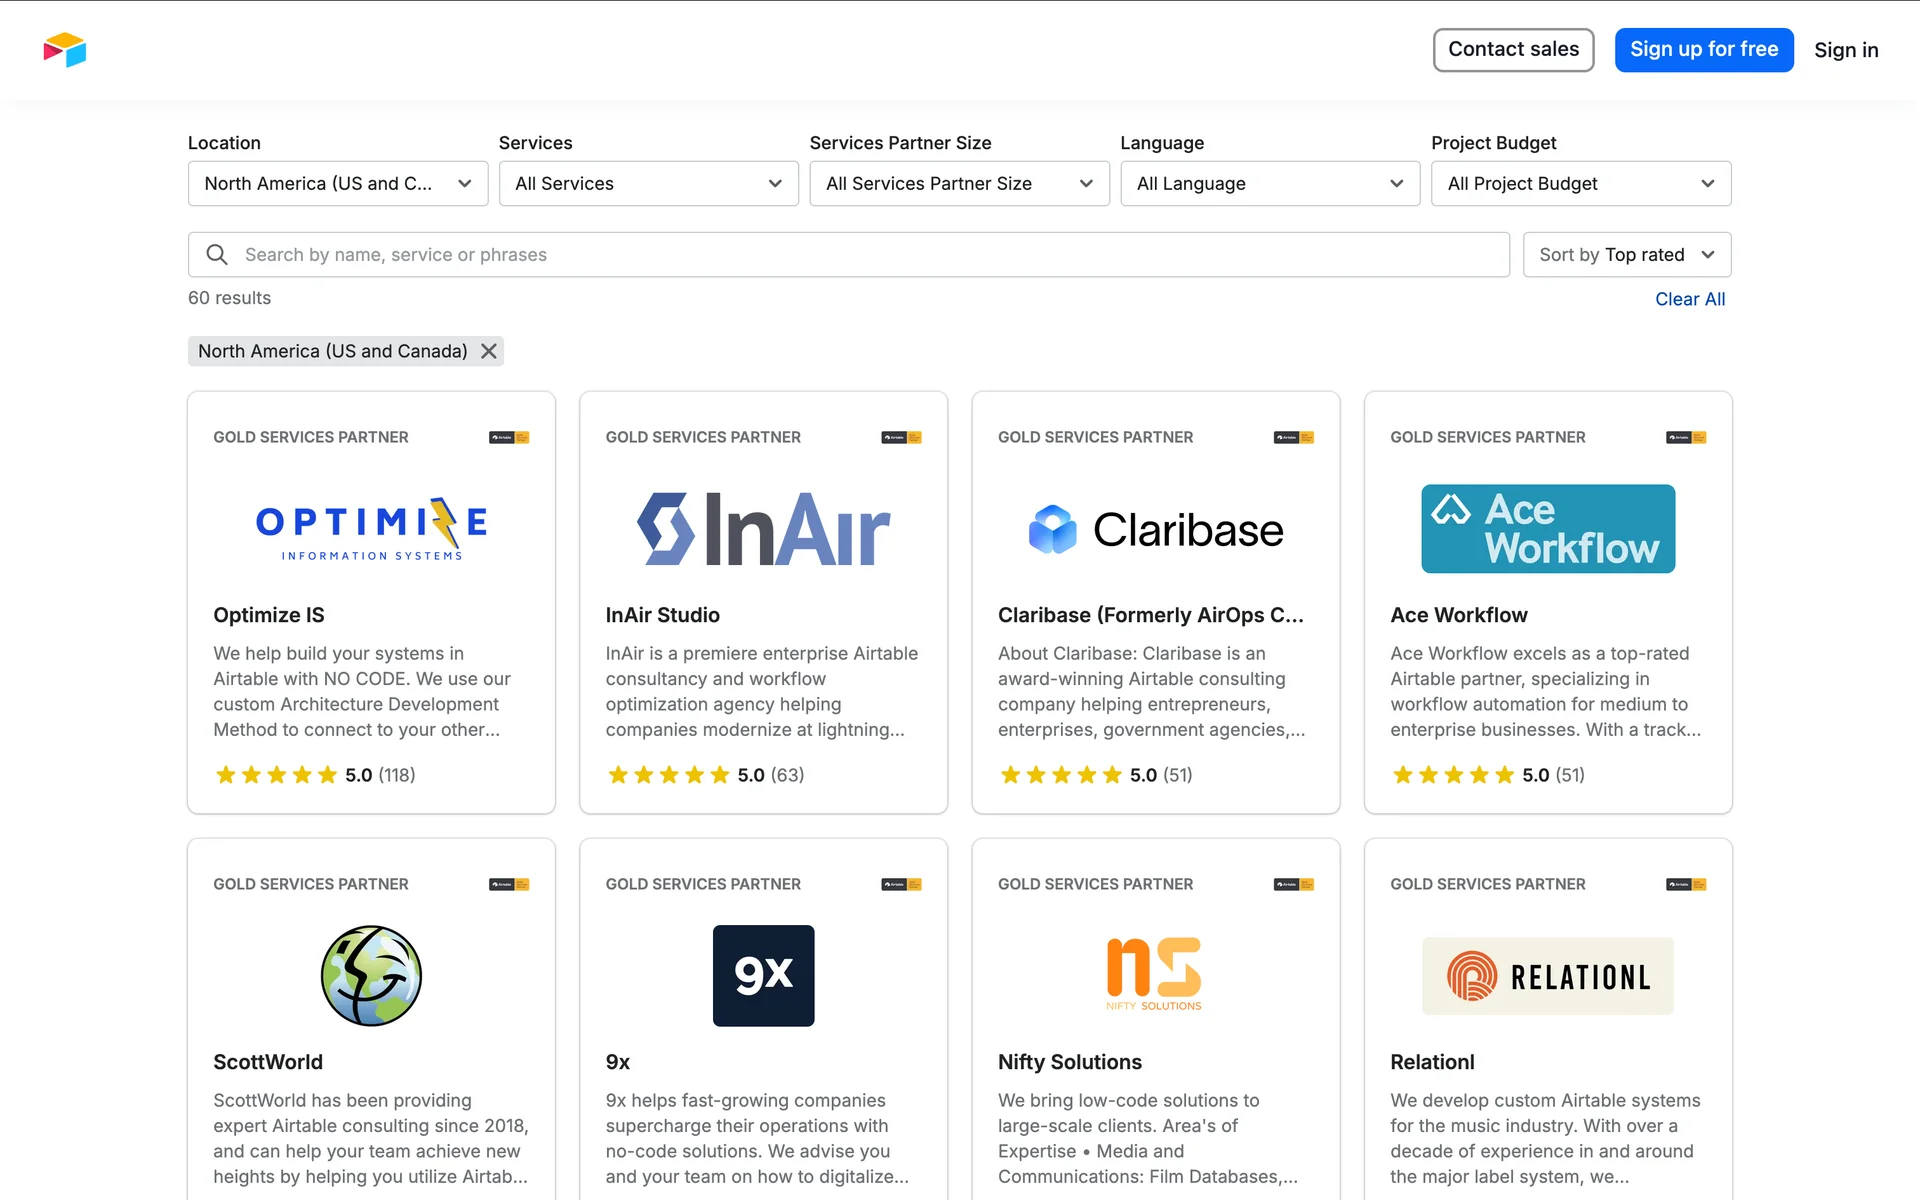Click the search magnifier icon

coord(217,255)
